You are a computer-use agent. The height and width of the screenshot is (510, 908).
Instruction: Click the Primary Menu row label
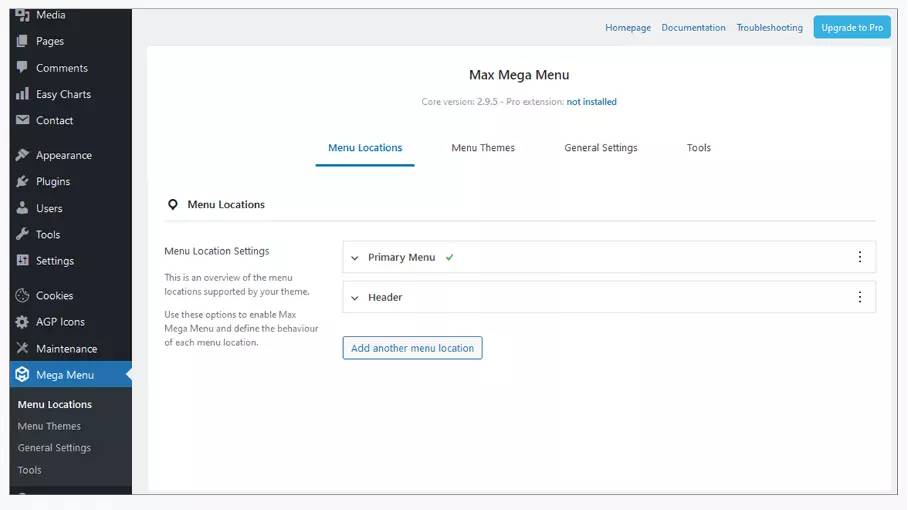(401, 257)
